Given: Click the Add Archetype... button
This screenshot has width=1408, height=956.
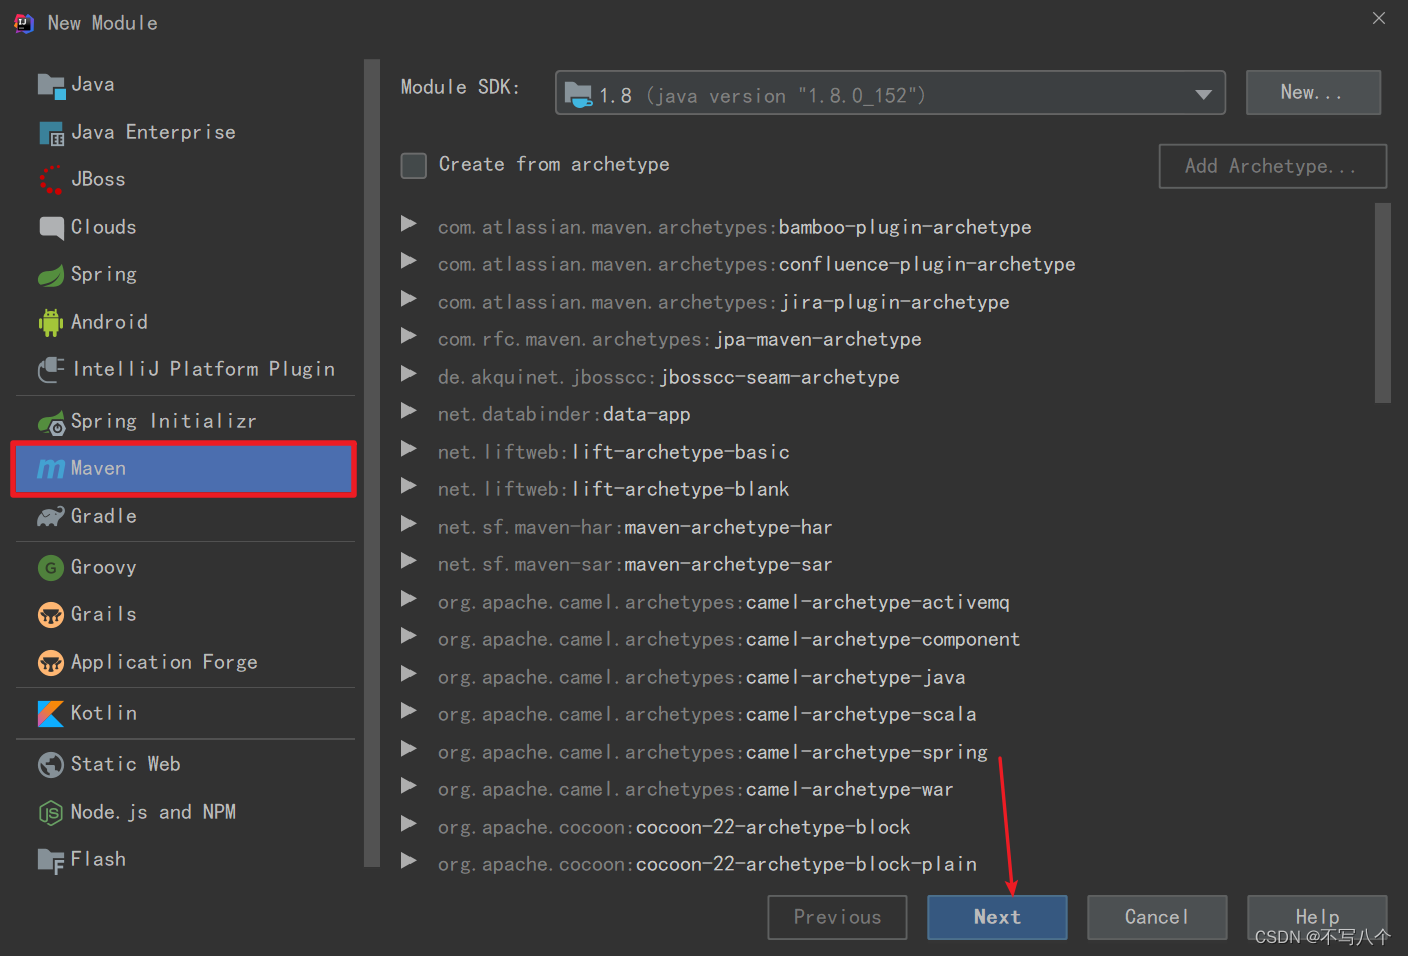Looking at the screenshot, I should (1272, 166).
